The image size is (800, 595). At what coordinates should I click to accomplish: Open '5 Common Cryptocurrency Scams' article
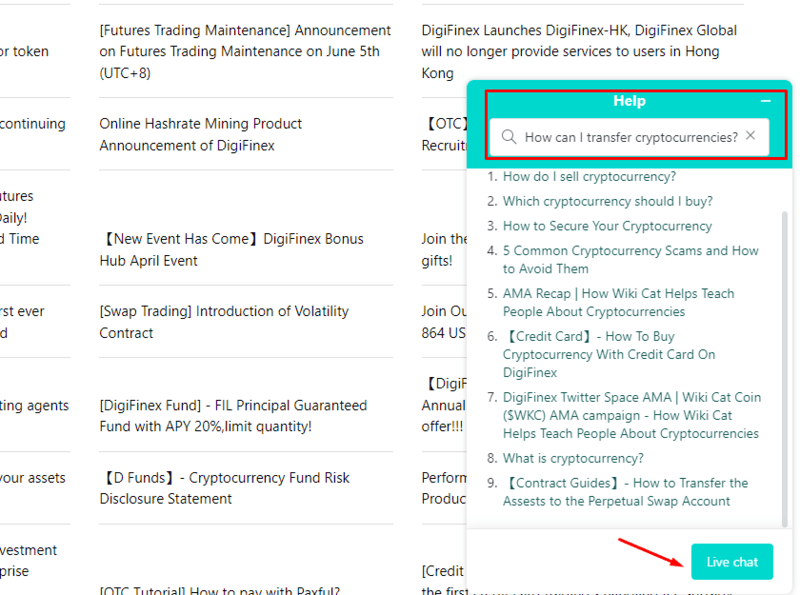pyautogui.click(x=631, y=260)
